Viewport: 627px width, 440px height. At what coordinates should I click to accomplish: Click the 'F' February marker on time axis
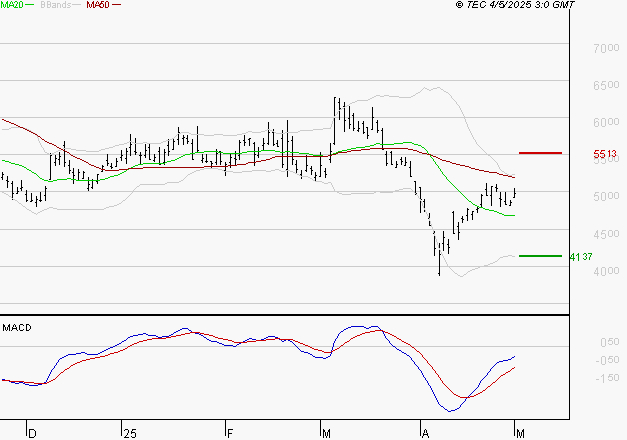(229, 434)
